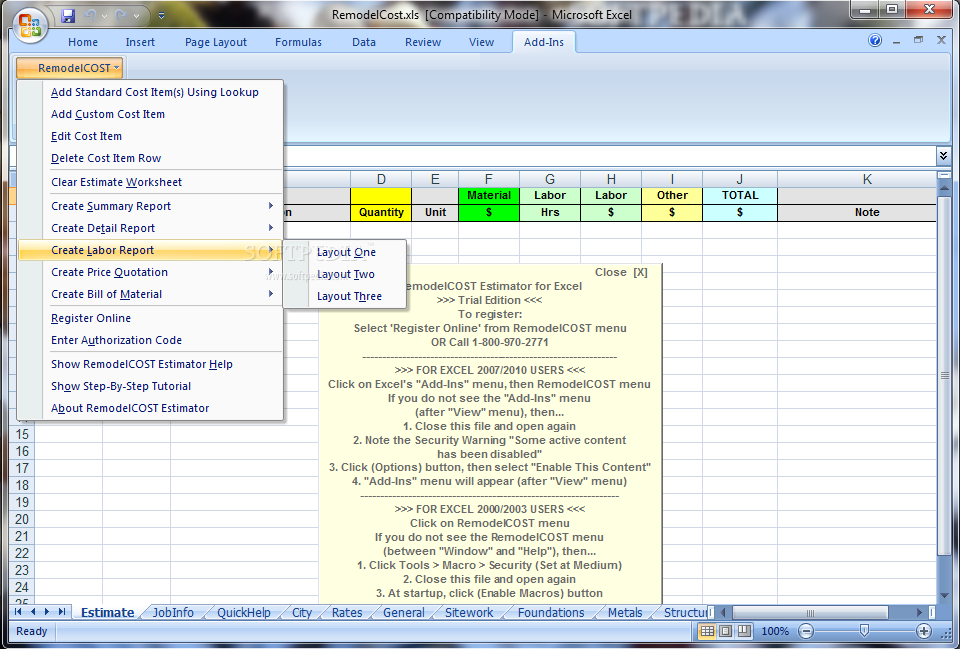This screenshot has height=649, width=960.
Task: Switch to the Home ribbon tab
Action: point(83,42)
